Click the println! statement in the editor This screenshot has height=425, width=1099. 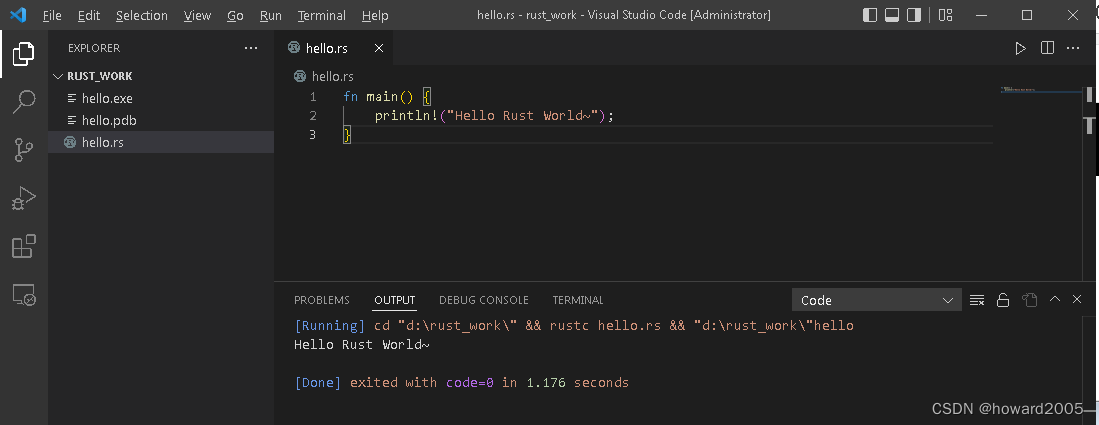point(495,115)
